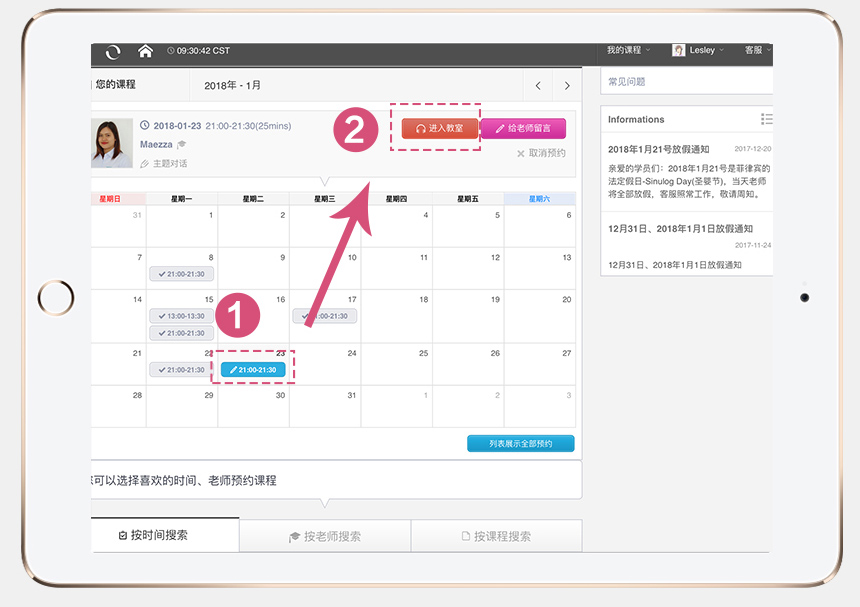860x607 pixels.
Task: Switch to the 按课程搜索 tab
Action: click(x=496, y=536)
